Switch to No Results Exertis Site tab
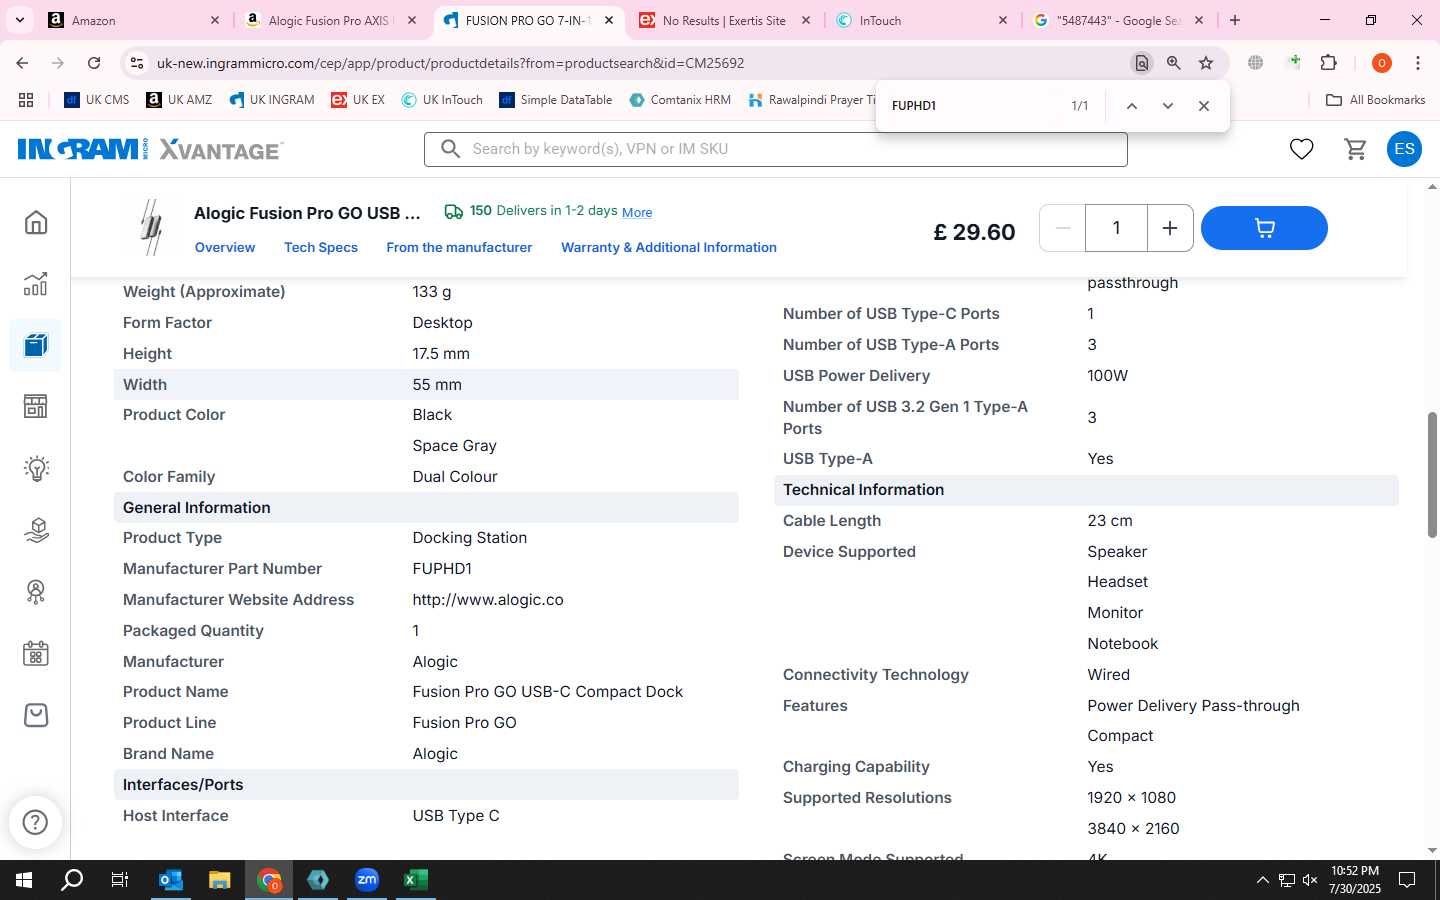The image size is (1440, 900). tap(724, 20)
